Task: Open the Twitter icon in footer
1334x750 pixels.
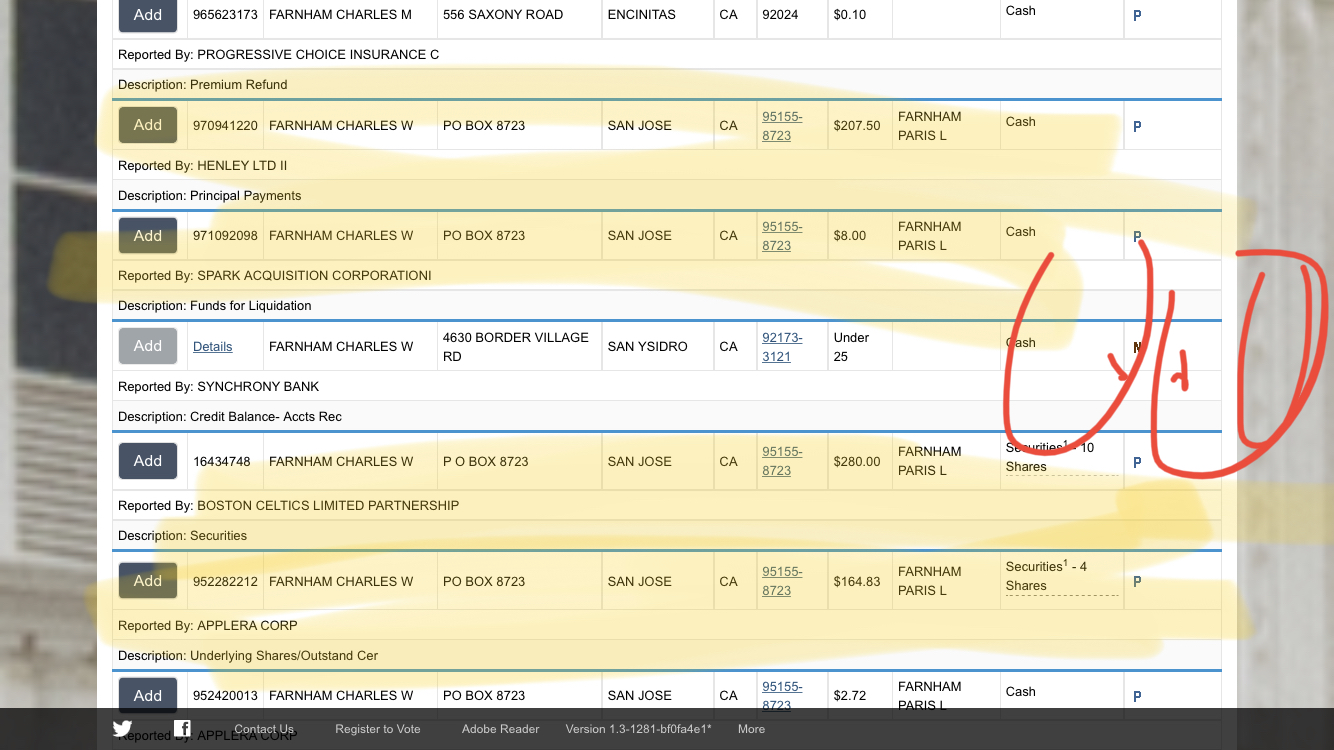Action: click(x=122, y=728)
